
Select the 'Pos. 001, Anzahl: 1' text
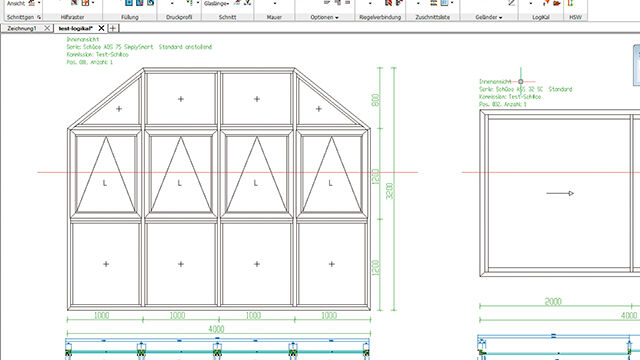[x=90, y=62]
